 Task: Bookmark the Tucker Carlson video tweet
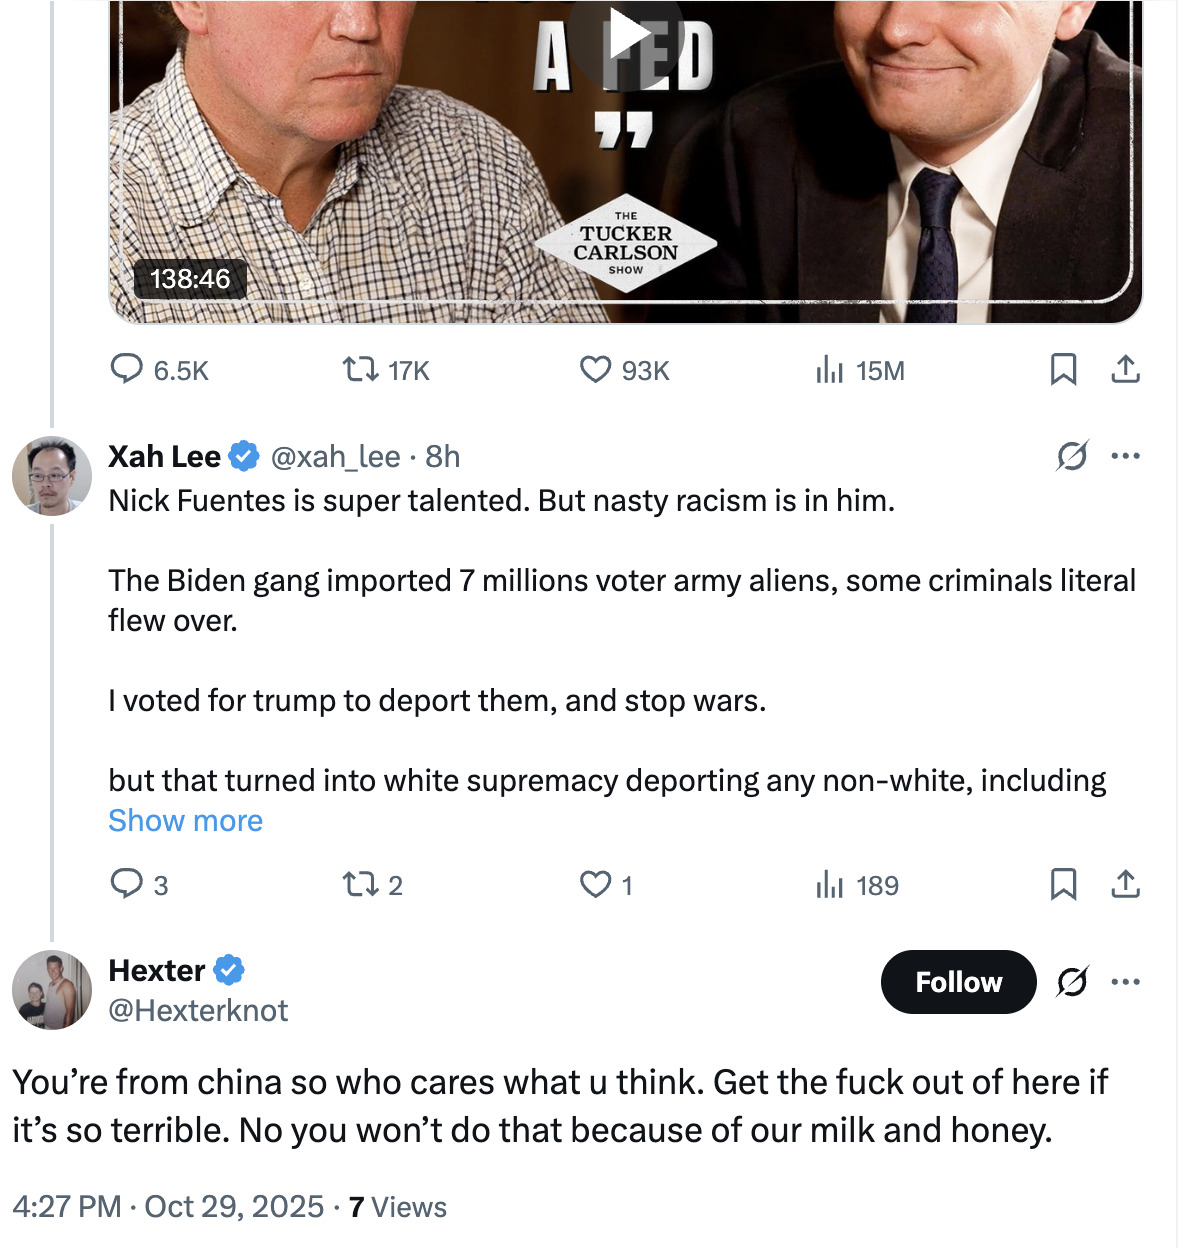click(x=1063, y=369)
